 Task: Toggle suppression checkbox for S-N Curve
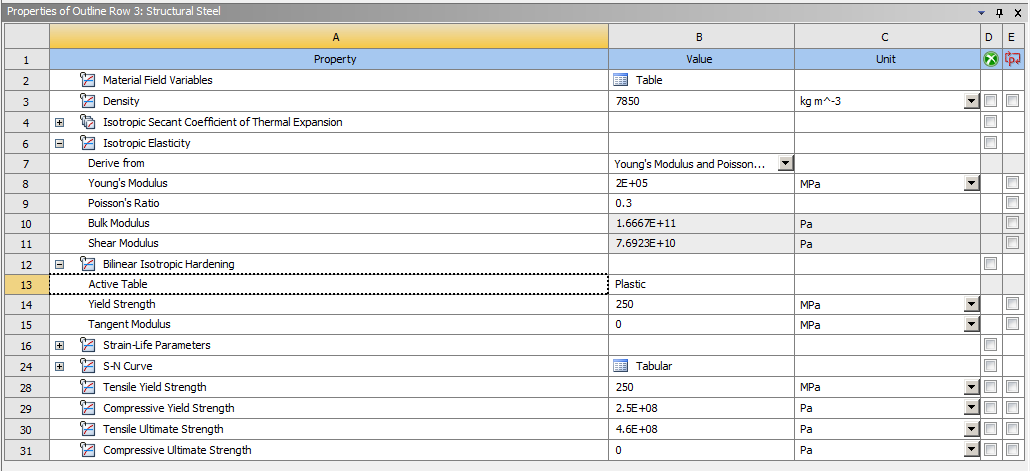991,366
